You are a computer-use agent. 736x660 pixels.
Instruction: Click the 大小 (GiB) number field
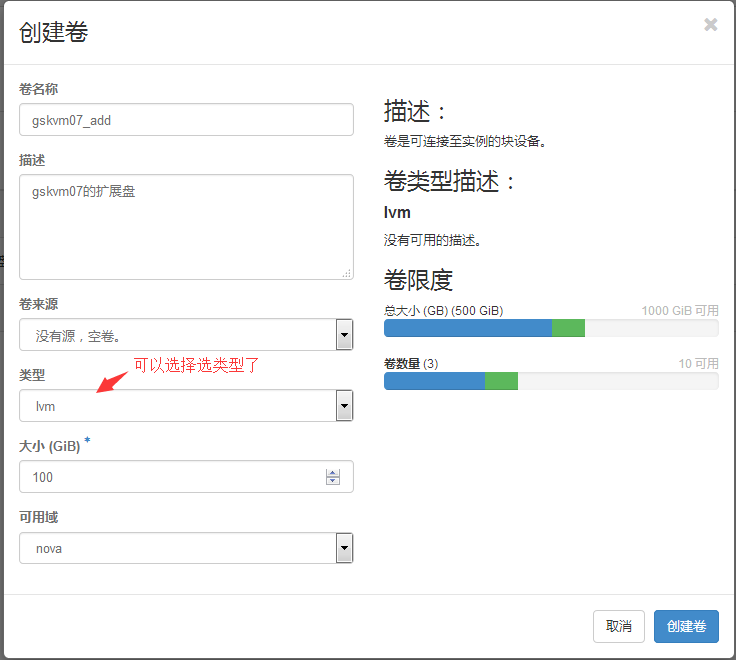(x=170, y=477)
